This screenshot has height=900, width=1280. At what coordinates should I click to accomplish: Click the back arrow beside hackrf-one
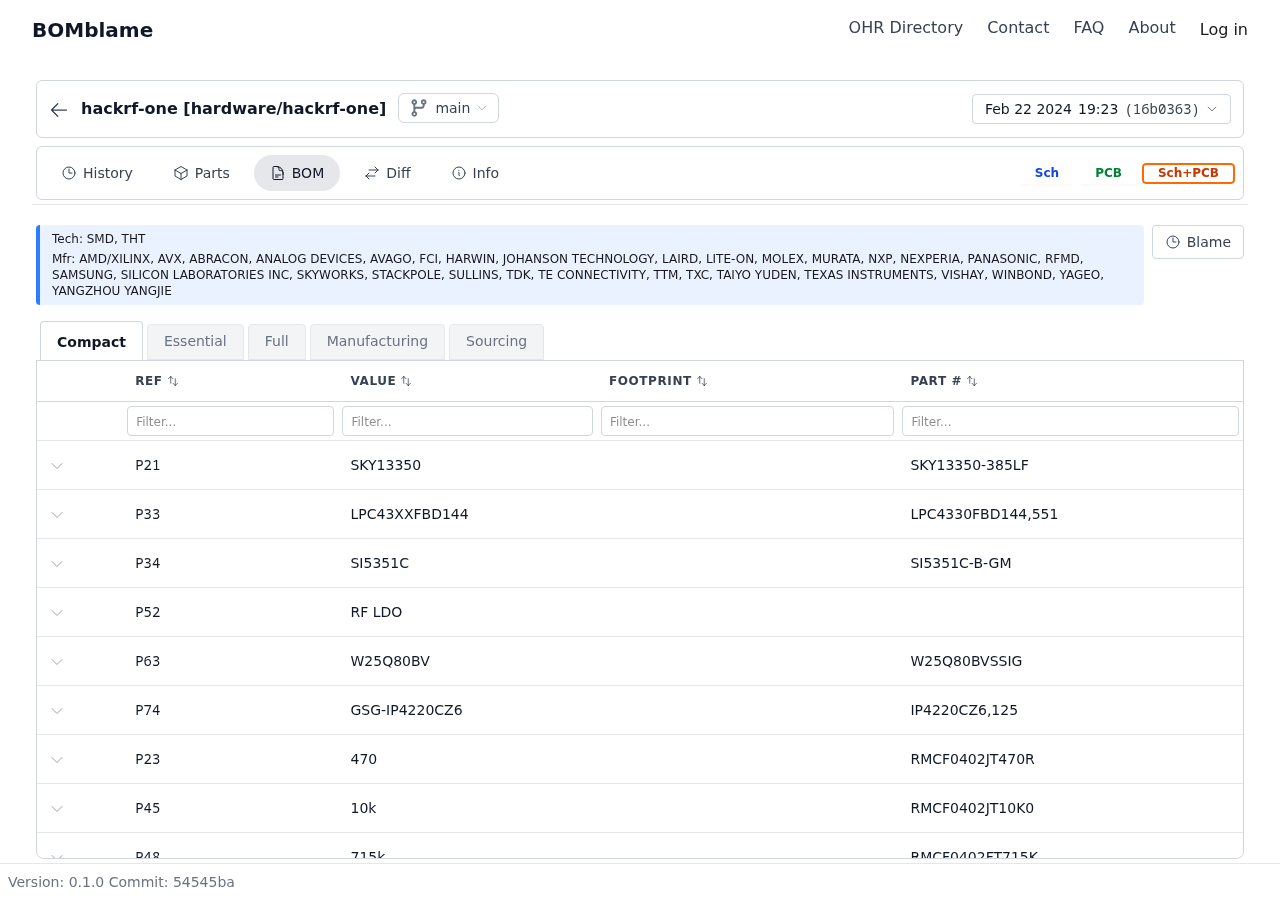[59, 110]
